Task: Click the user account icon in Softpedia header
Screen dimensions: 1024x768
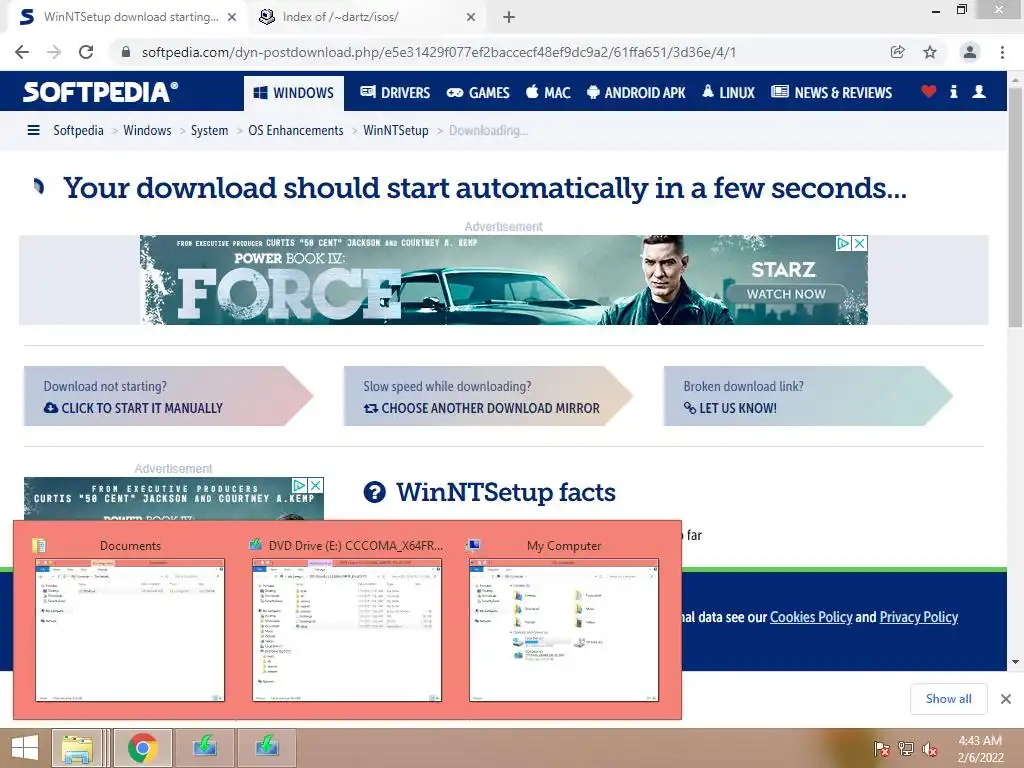Action: 979,91
